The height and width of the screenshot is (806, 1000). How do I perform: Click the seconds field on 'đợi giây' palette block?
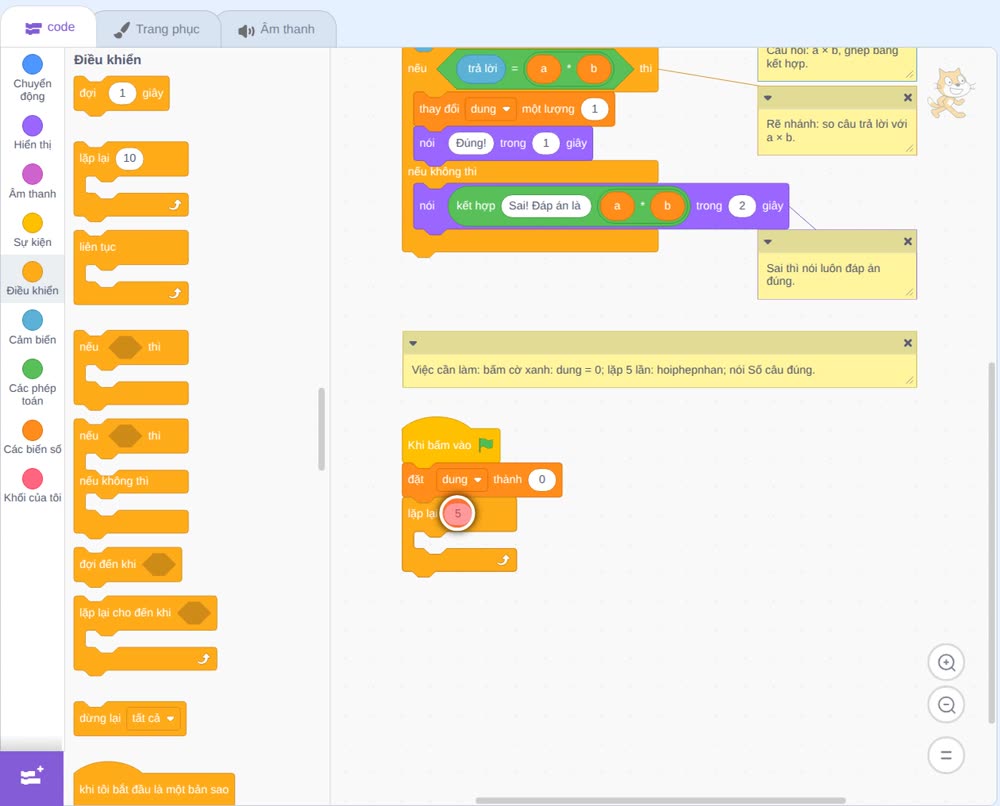coord(122,93)
